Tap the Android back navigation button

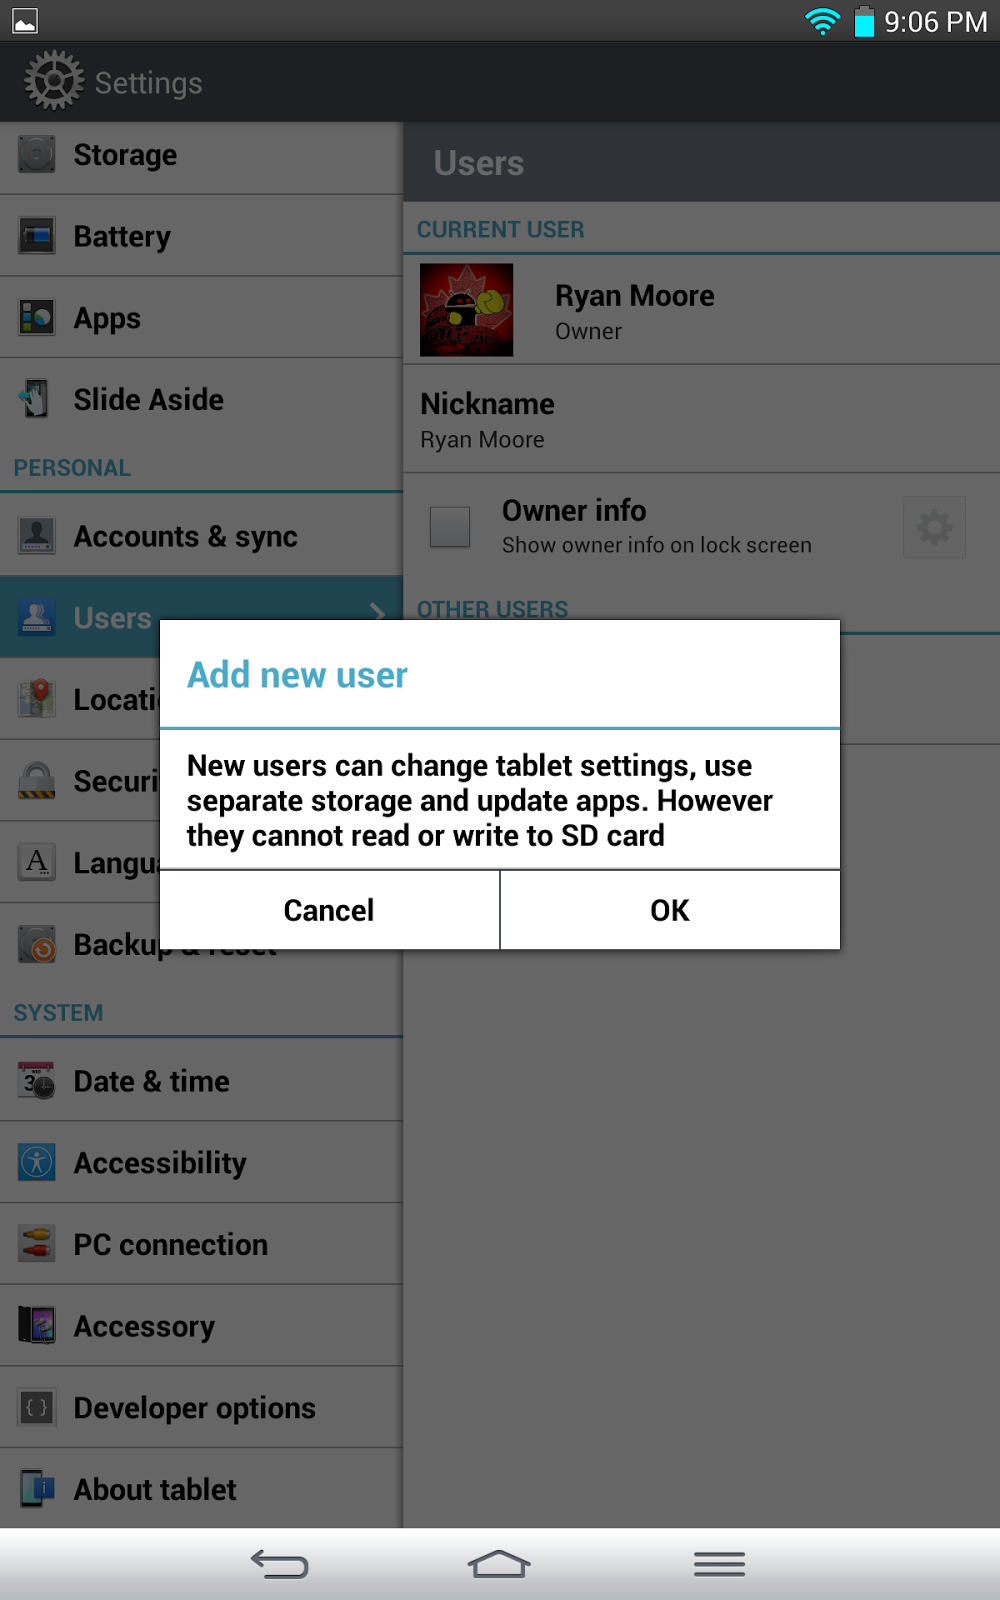280,1564
